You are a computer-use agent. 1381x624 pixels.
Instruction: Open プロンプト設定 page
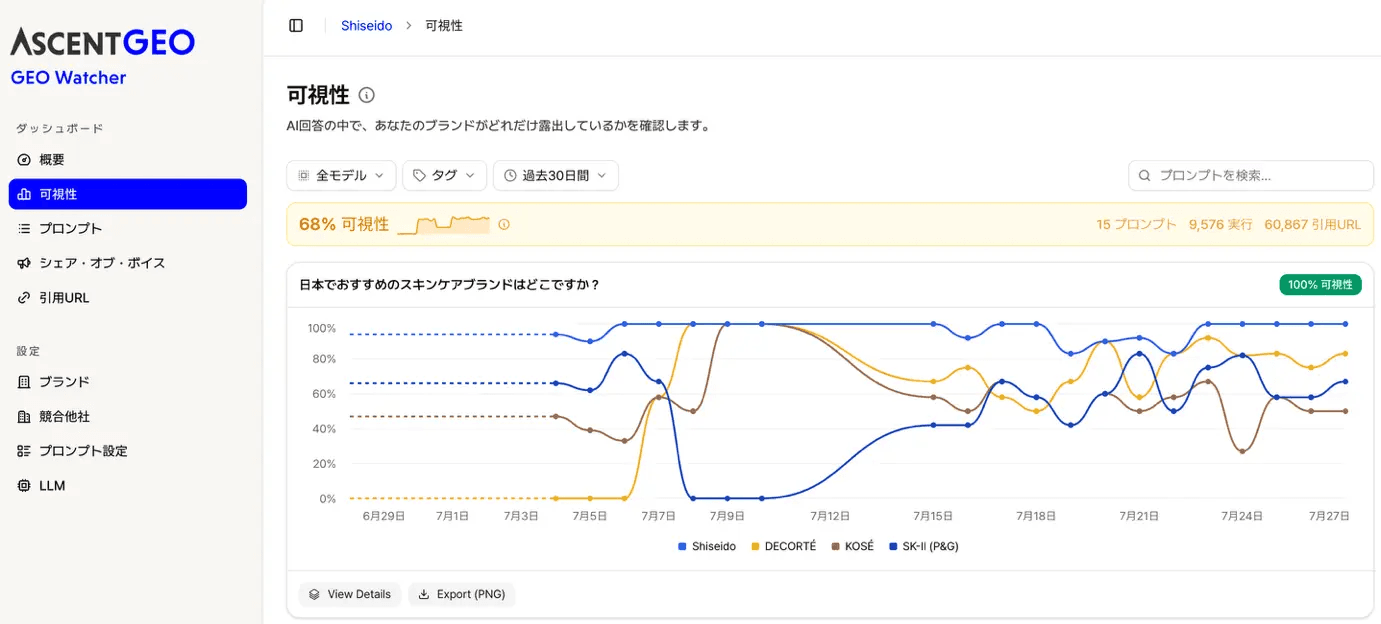click(x=128, y=451)
